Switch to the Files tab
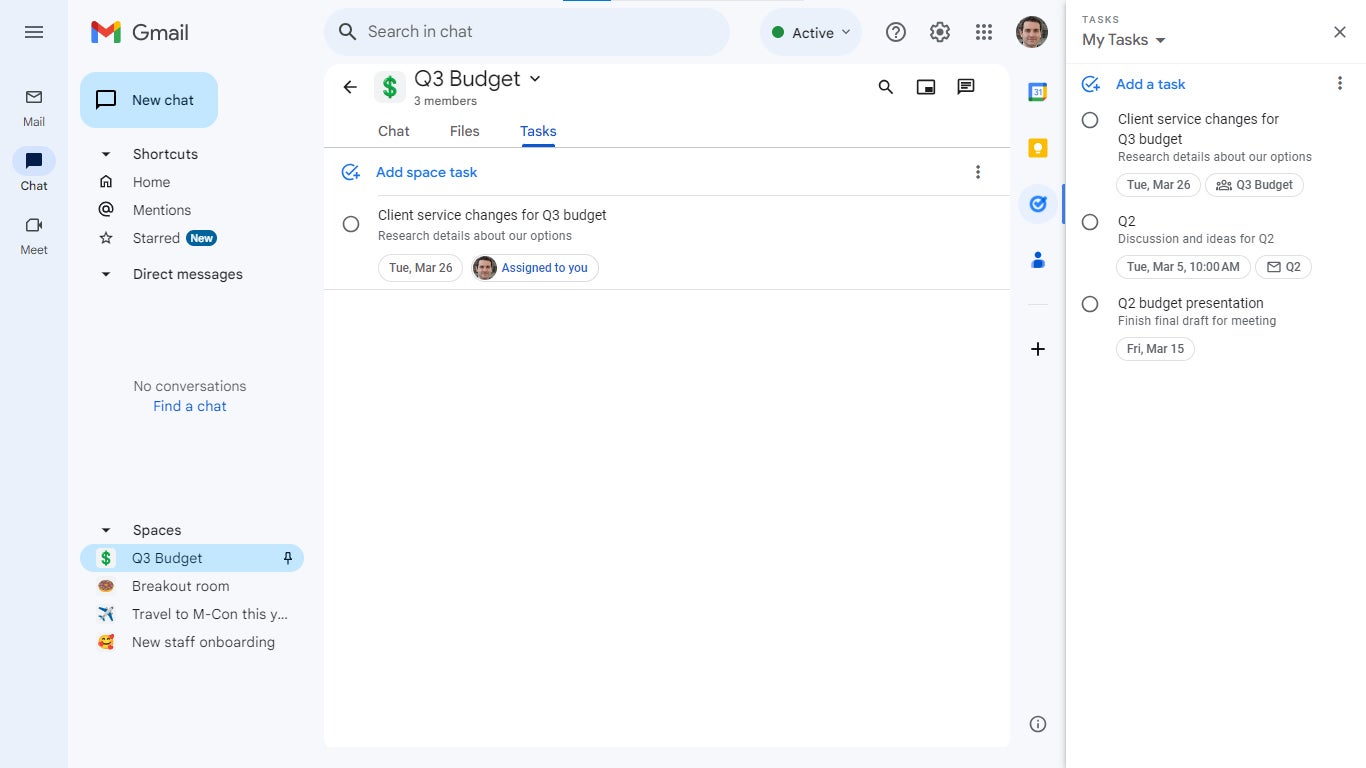The height and width of the screenshot is (768, 1366). (x=465, y=131)
